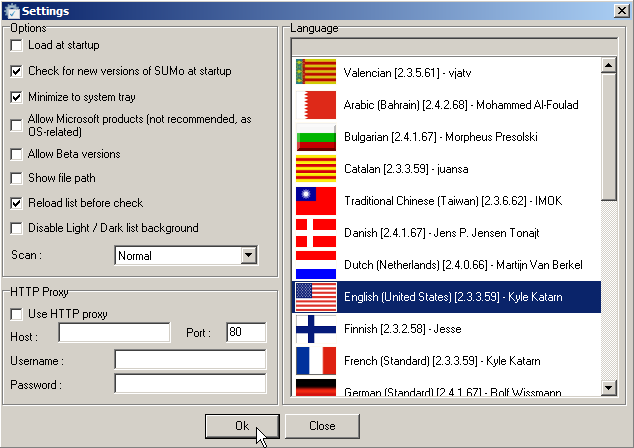Viewport: 634px width, 448px height.
Task: Select Danish - Jens P. Jensen Tonajt
Action: coord(446,233)
